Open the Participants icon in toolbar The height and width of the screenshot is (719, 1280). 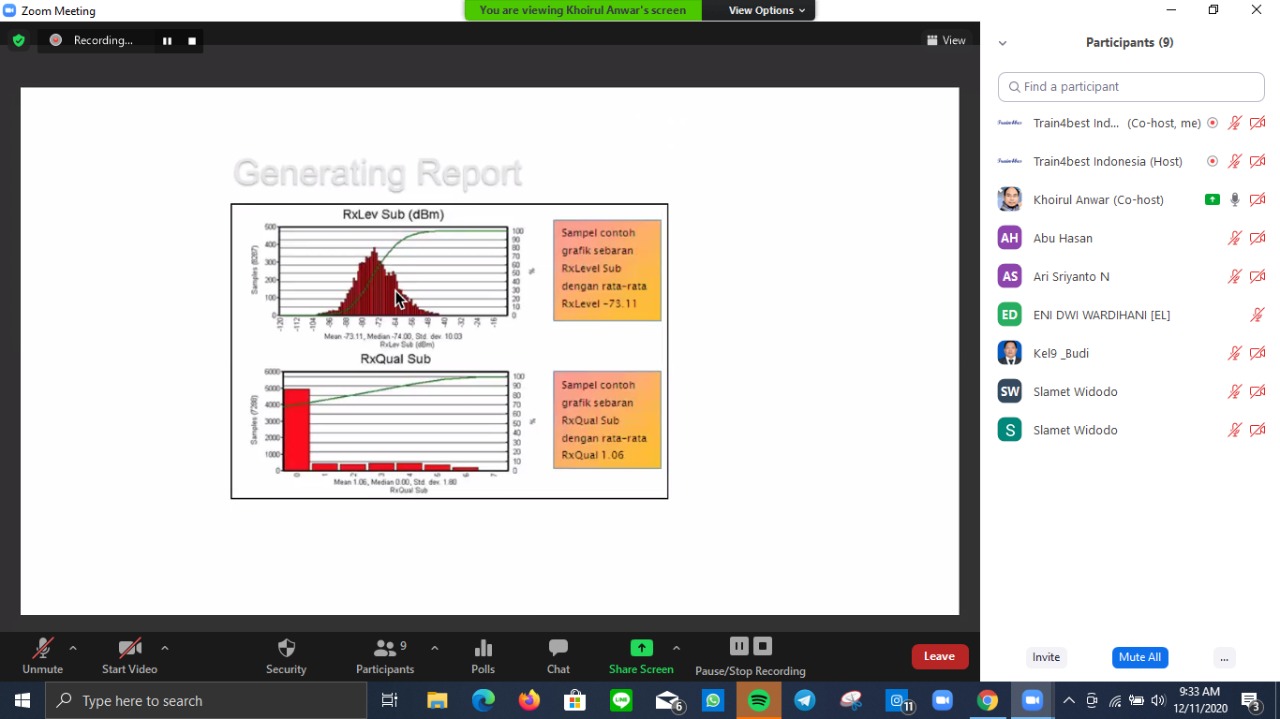[x=385, y=648]
